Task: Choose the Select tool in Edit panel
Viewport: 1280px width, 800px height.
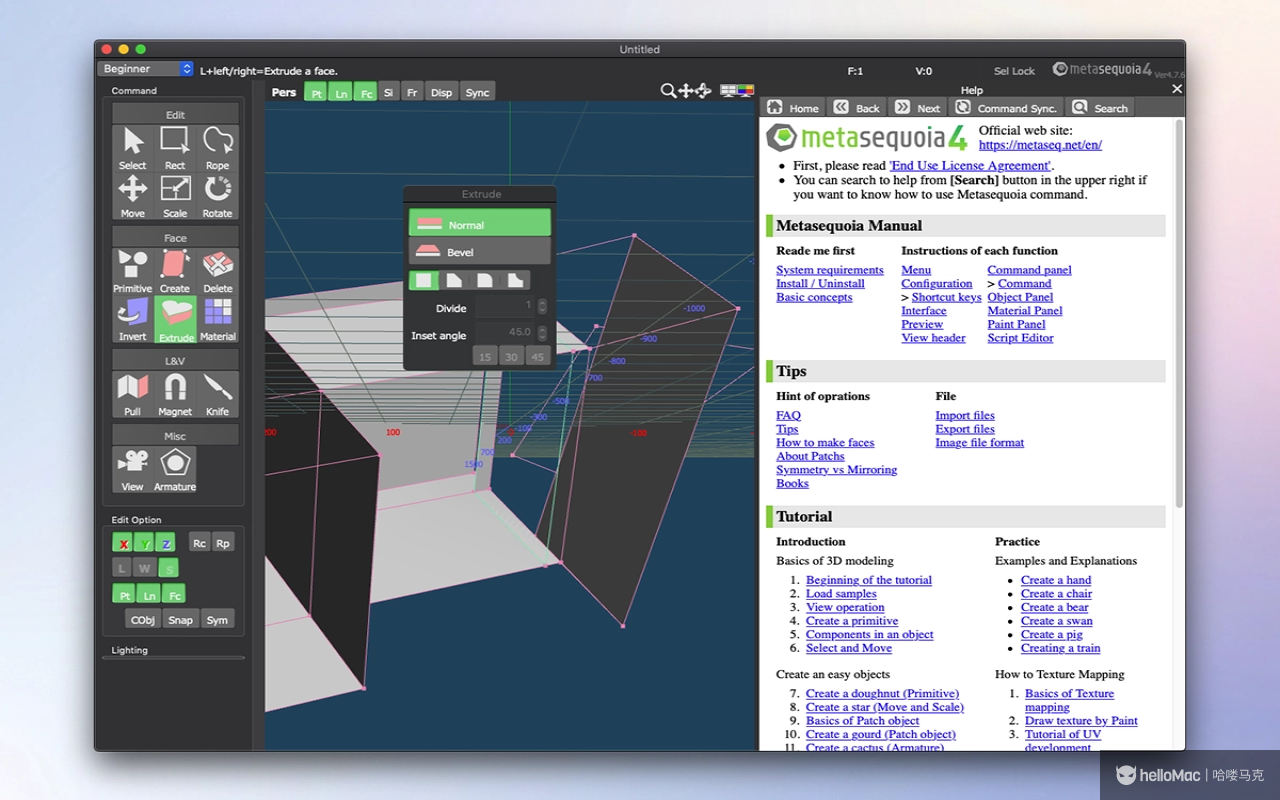Action: click(x=133, y=149)
